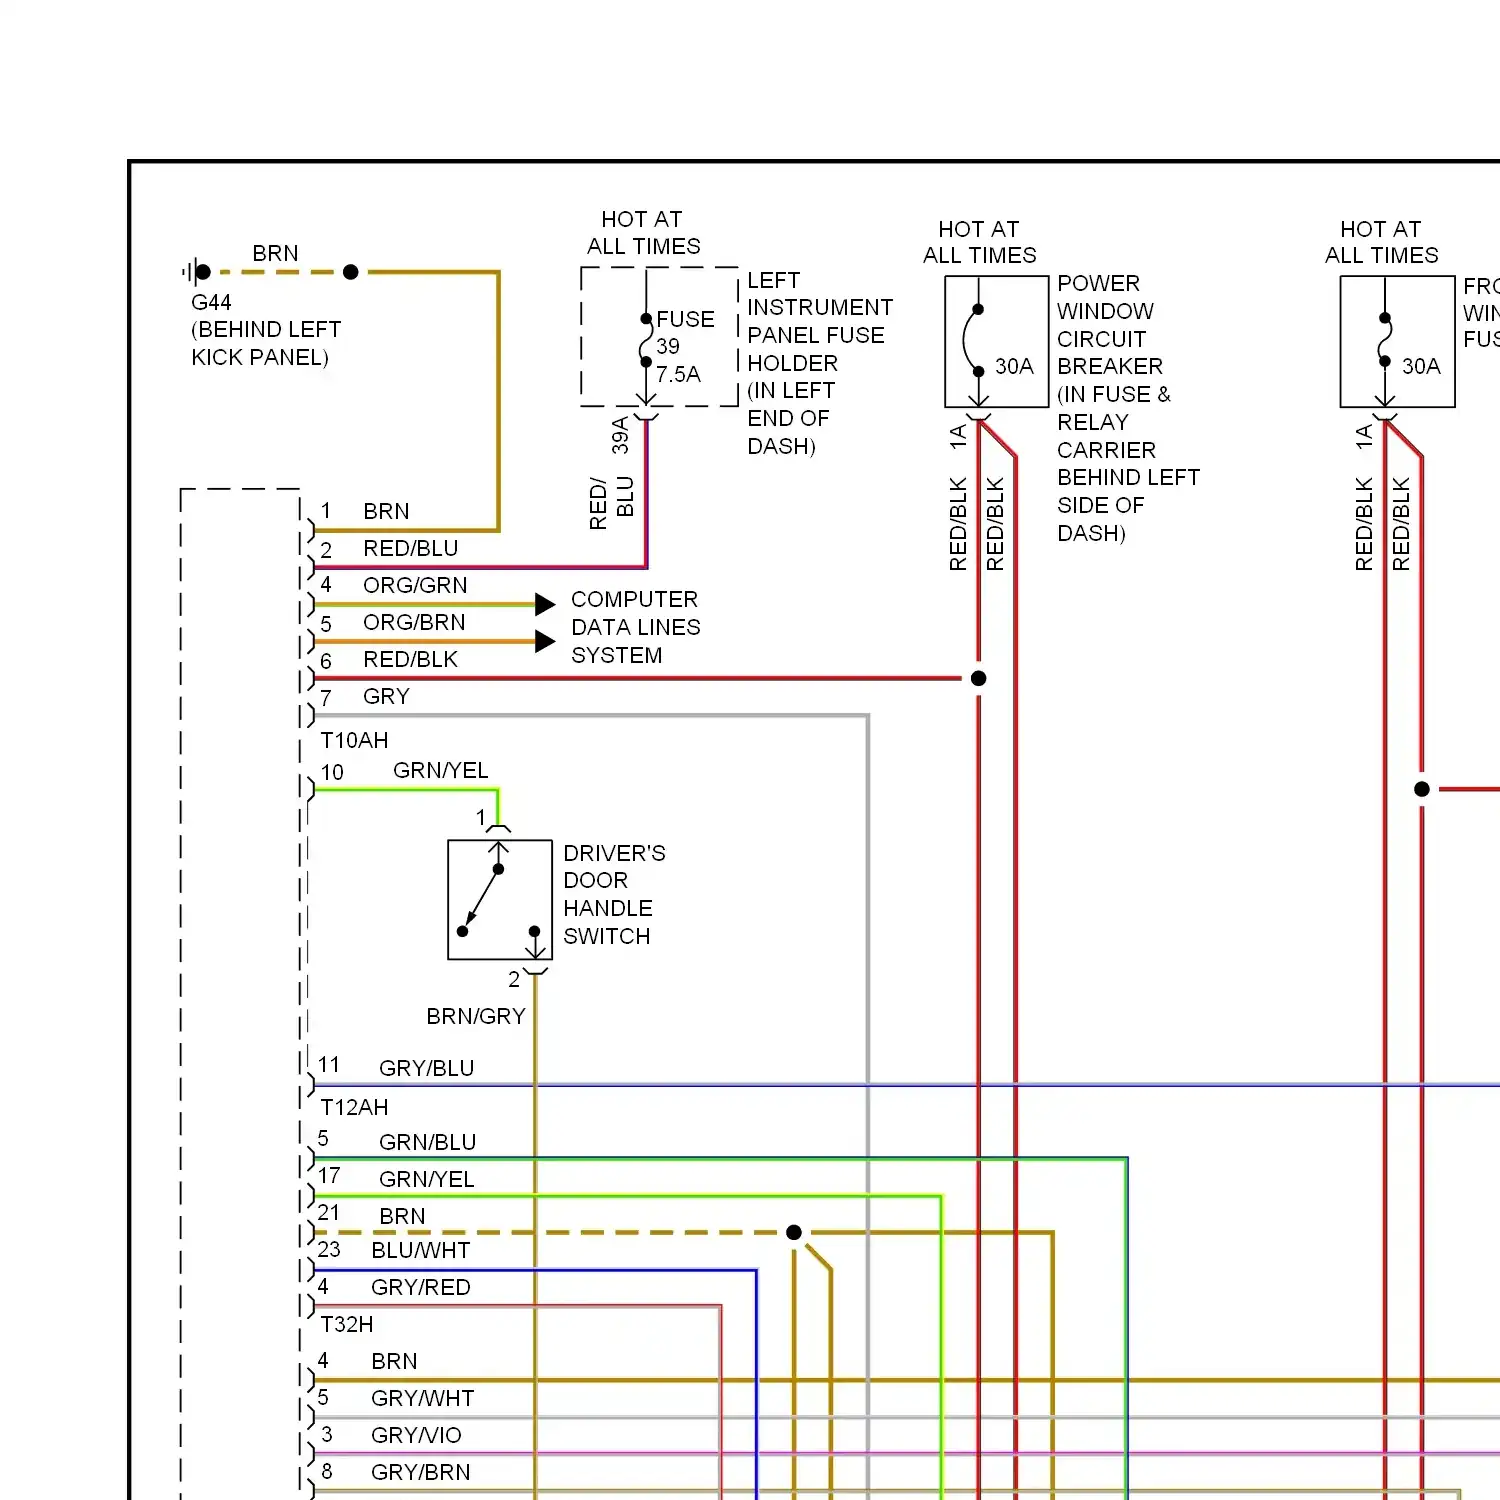The width and height of the screenshot is (1500, 1500).
Task: Click 'GRN/BLU' label at pin 5
Action: (x=428, y=1142)
